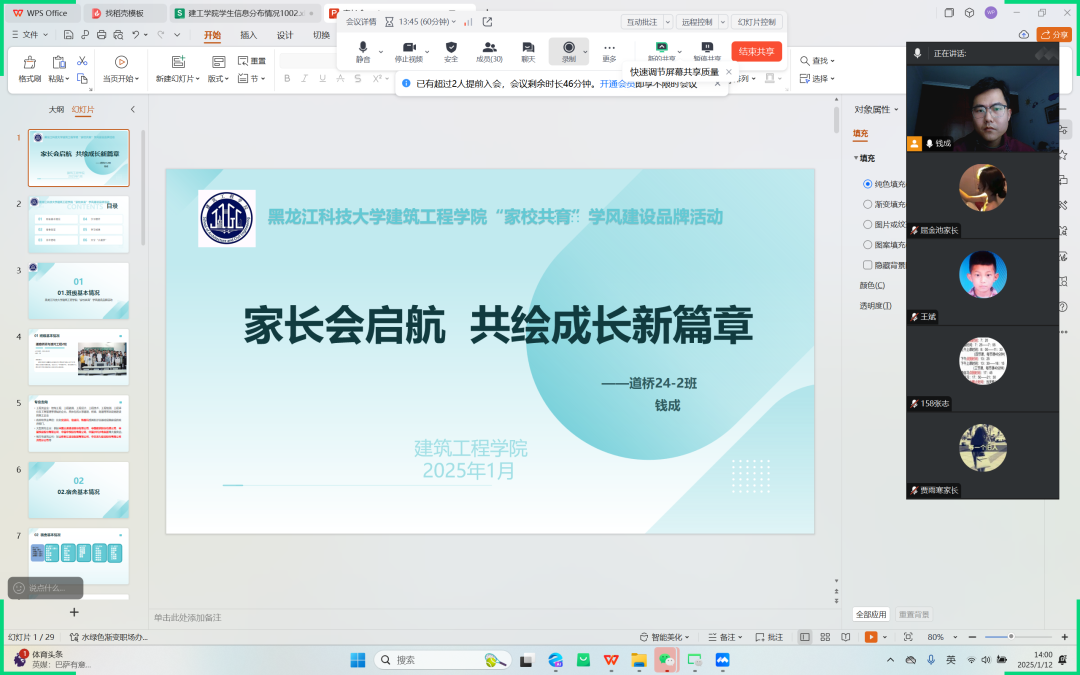Open the meeting chat panel

click(x=528, y=48)
